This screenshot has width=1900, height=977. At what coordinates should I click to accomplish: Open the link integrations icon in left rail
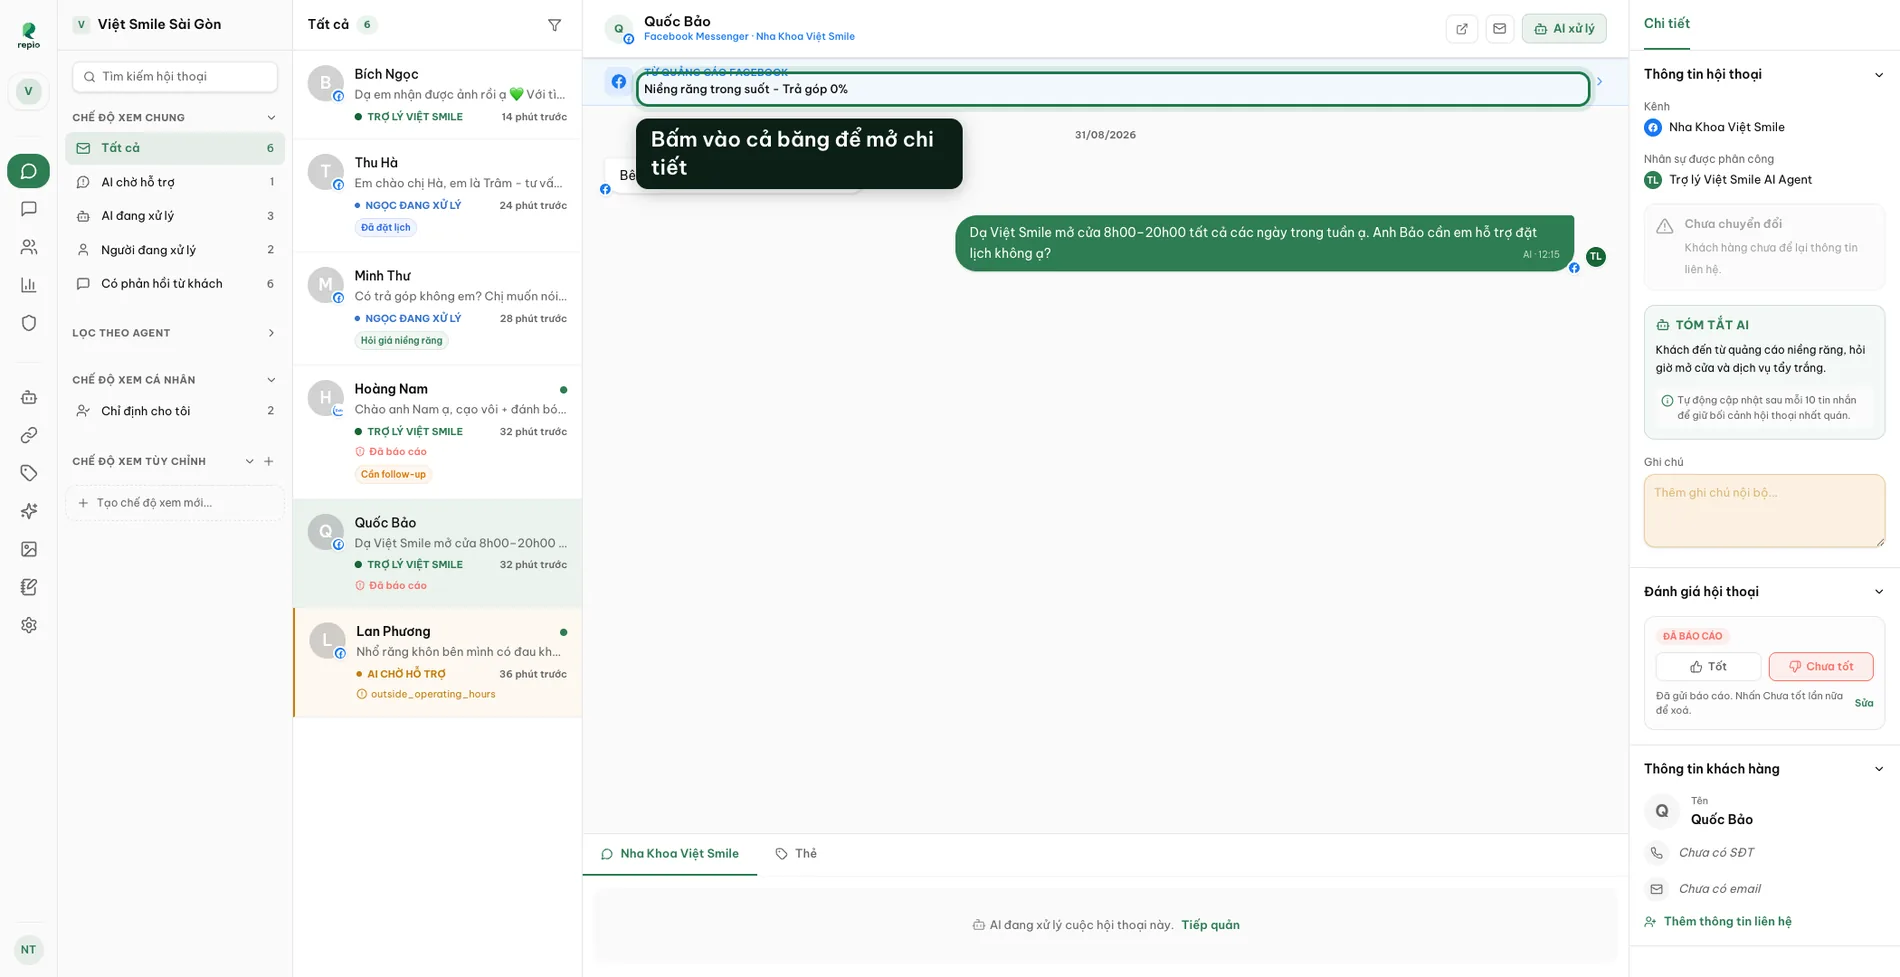click(x=28, y=435)
